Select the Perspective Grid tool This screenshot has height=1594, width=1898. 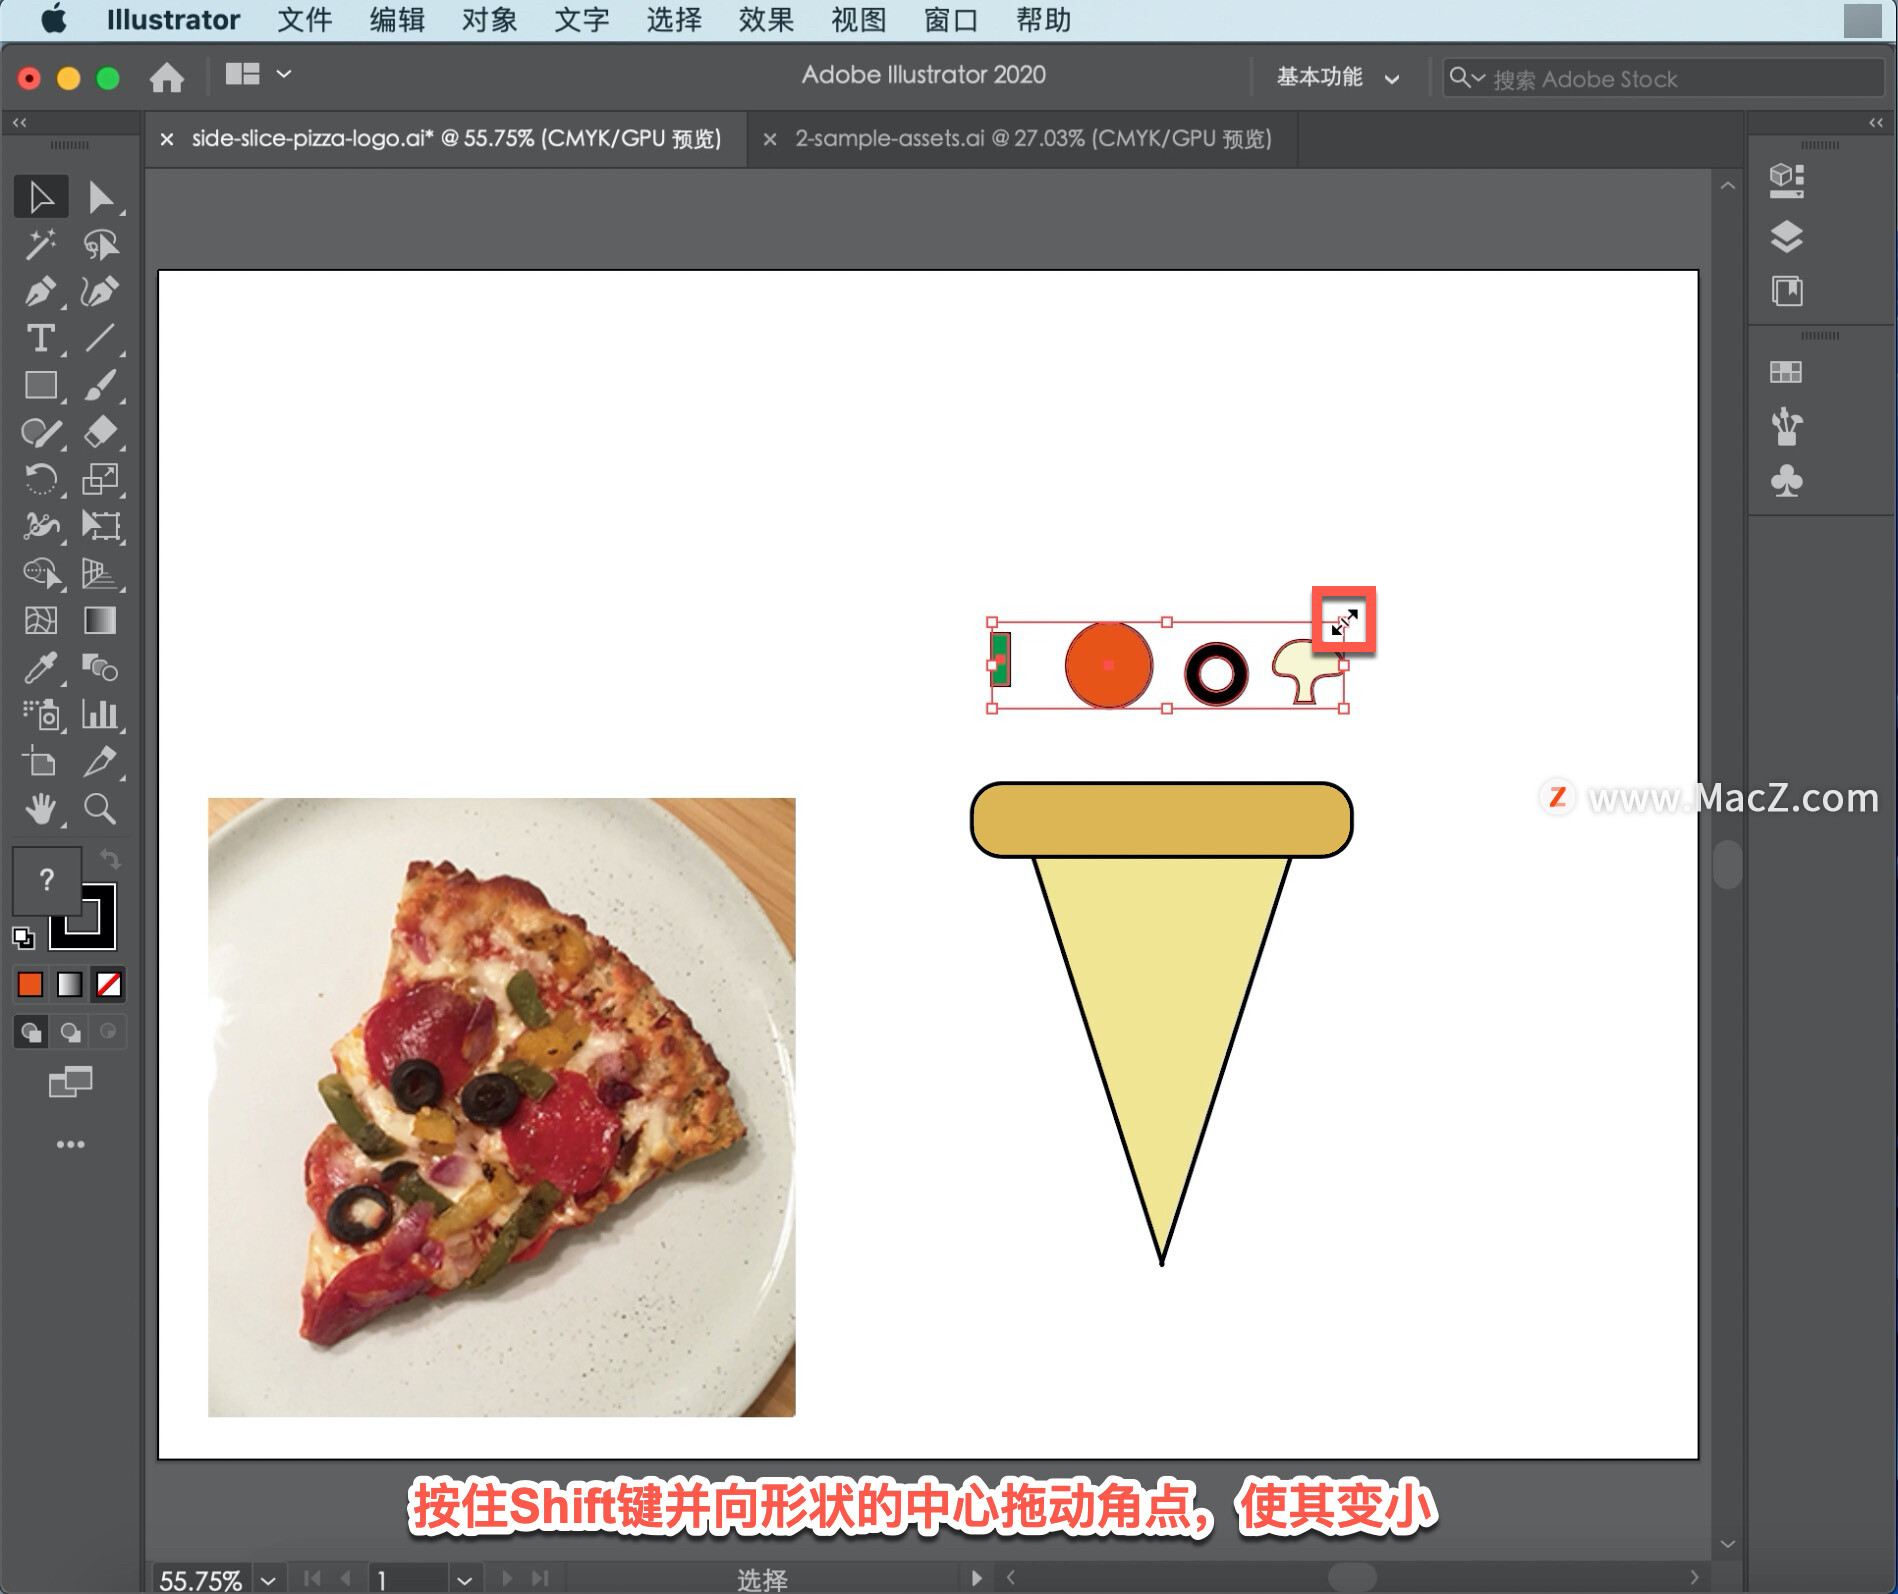pyautogui.click(x=100, y=573)
